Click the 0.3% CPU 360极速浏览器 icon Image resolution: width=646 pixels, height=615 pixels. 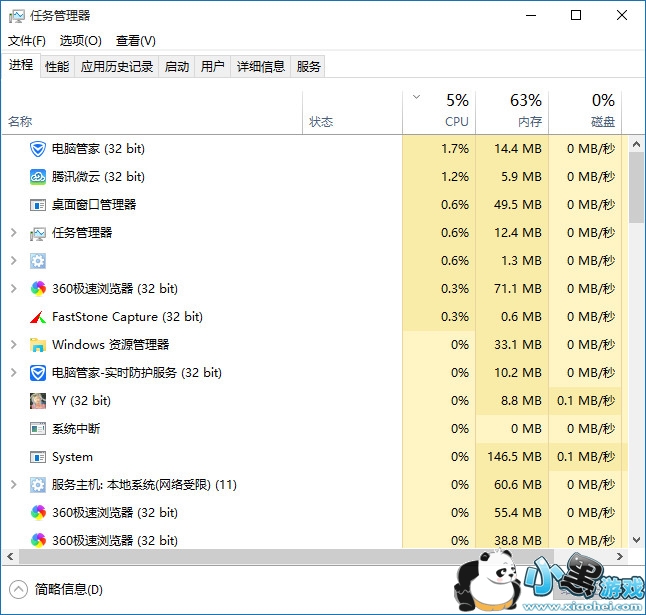tap(38, 289)
